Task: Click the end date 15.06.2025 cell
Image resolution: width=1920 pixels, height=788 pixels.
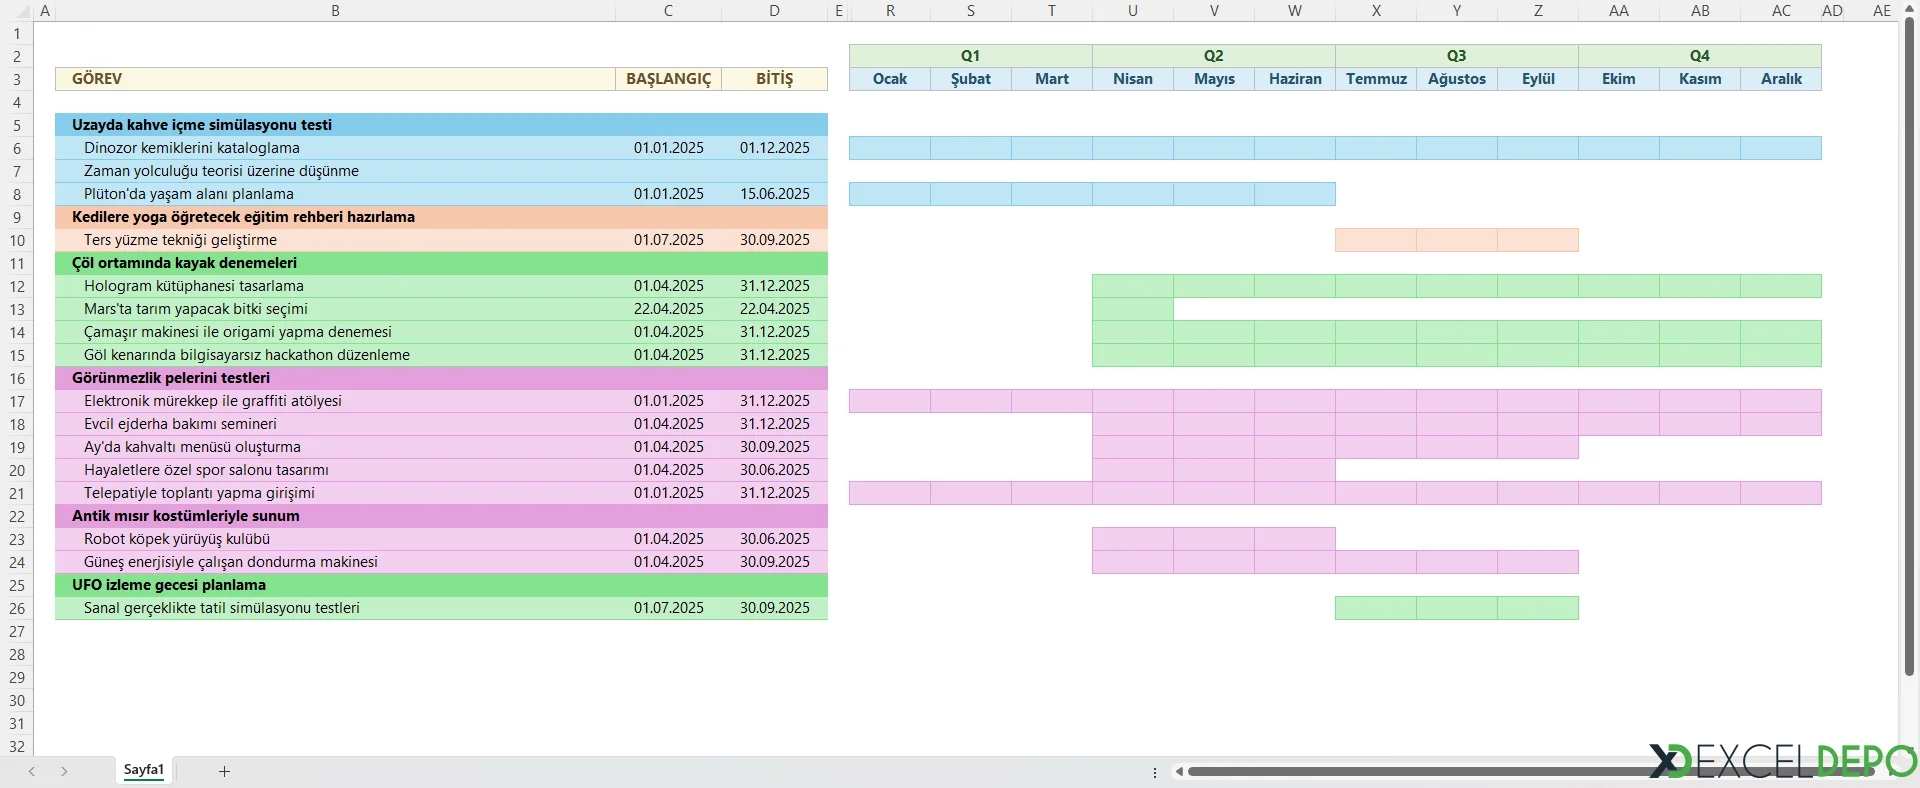Action: (775, 194)
